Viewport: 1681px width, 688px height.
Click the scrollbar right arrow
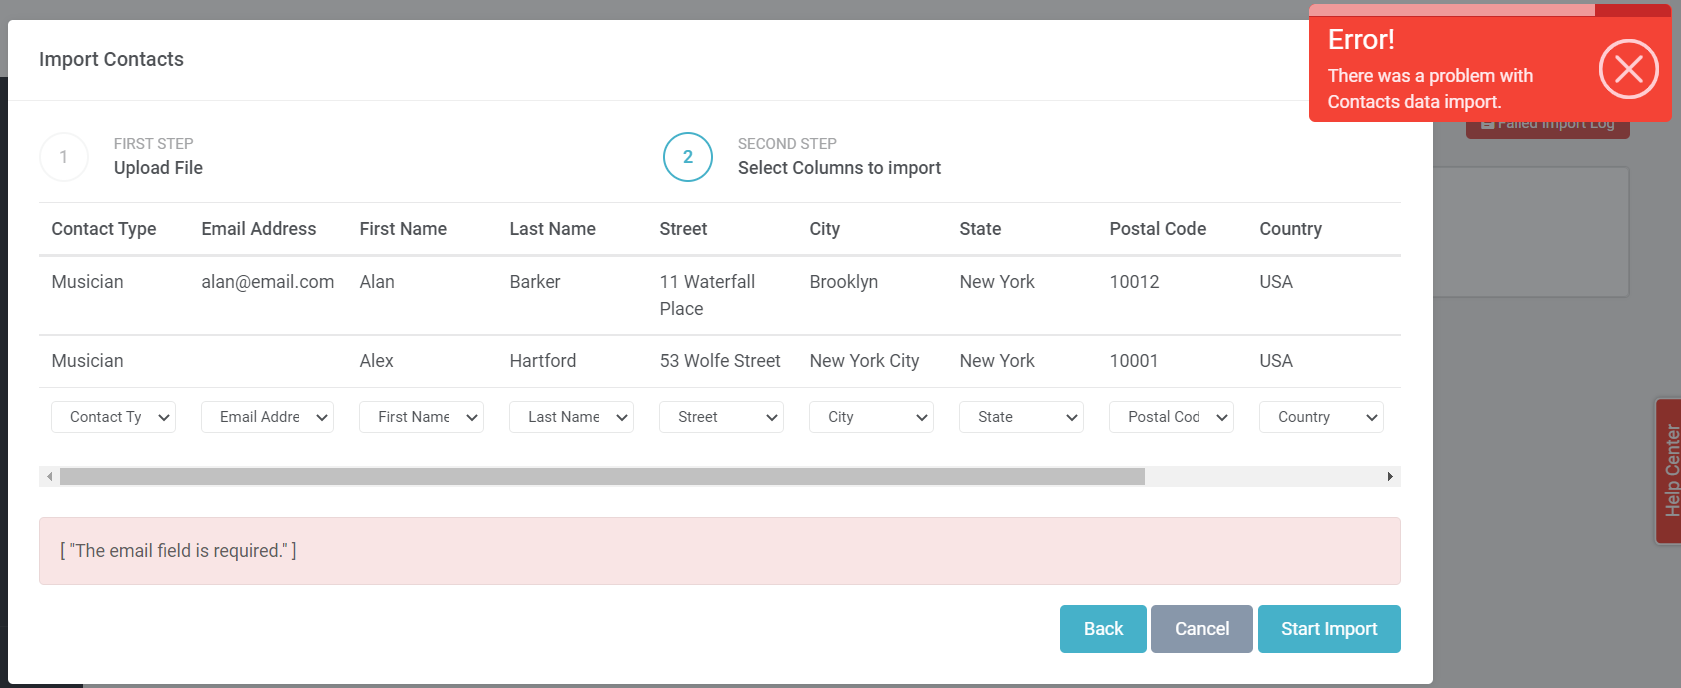click(1390, 477)
